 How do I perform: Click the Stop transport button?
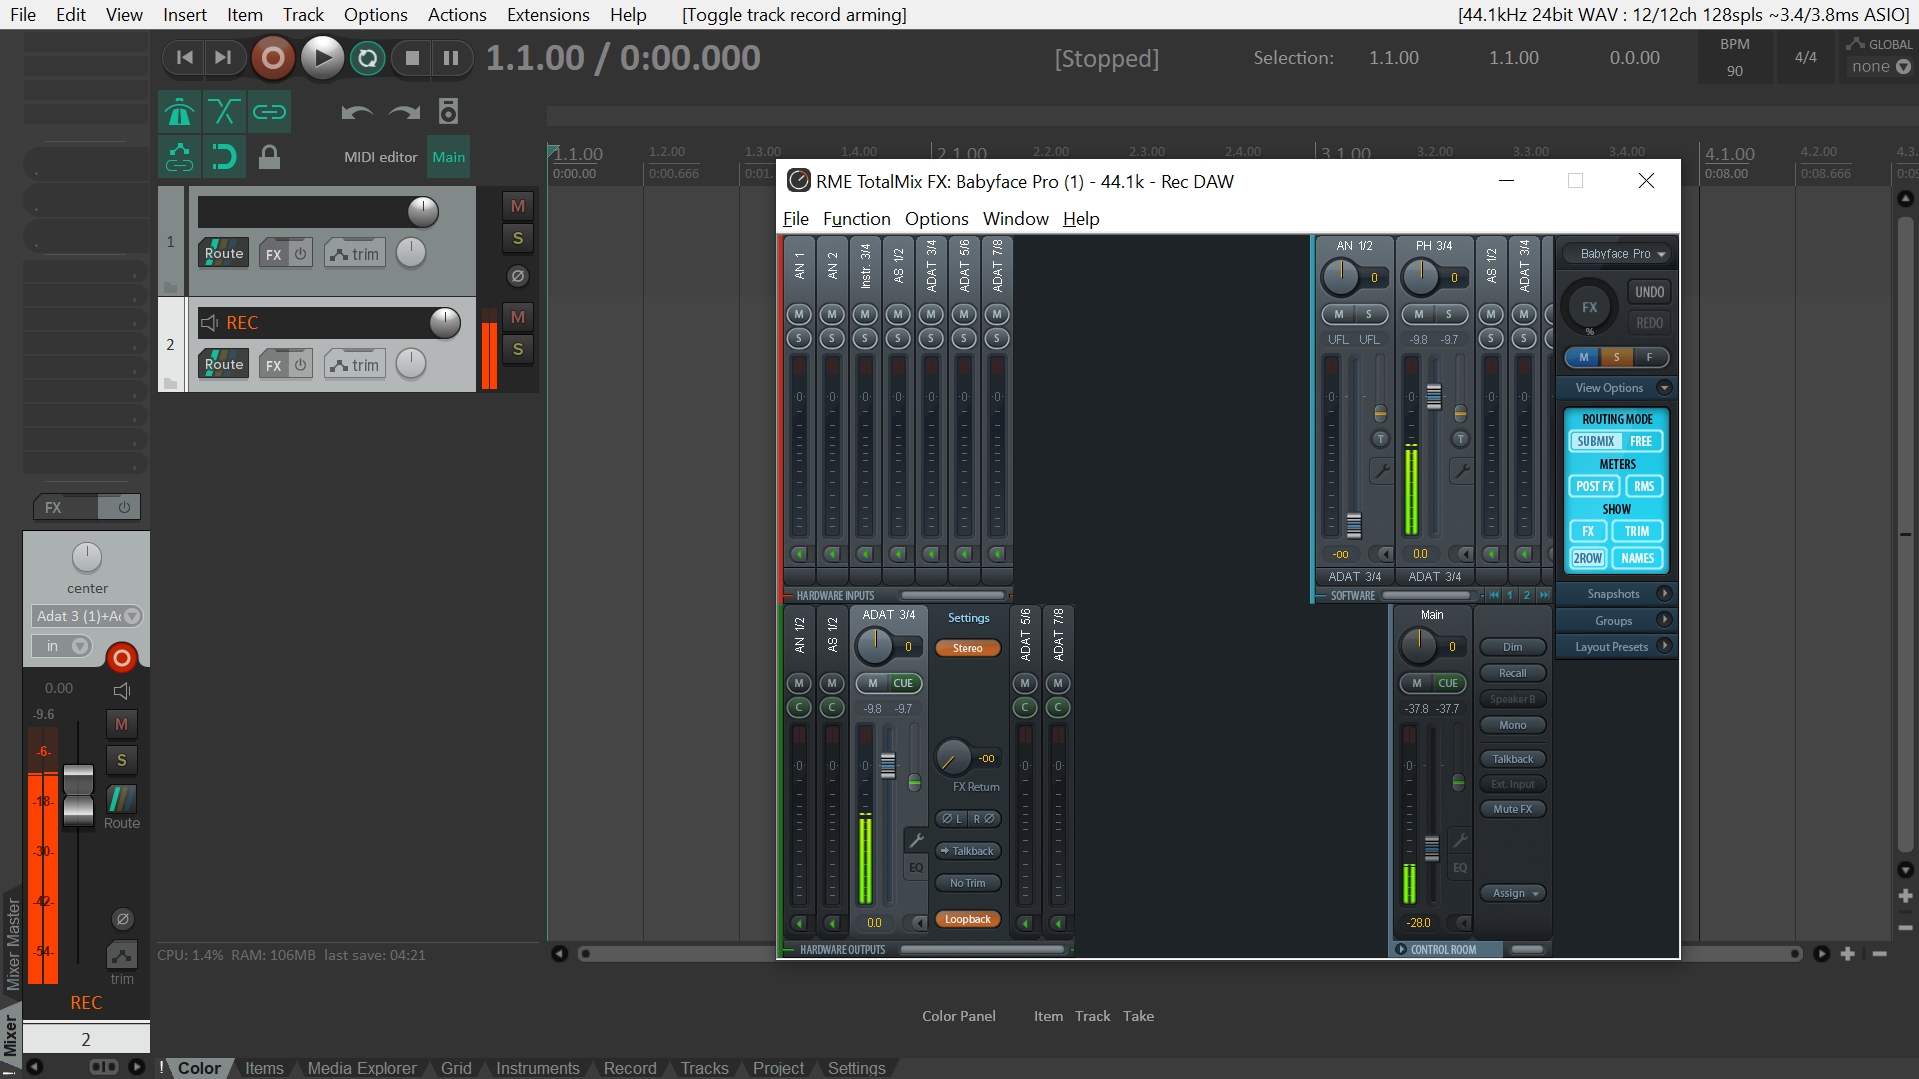[411, 58]
